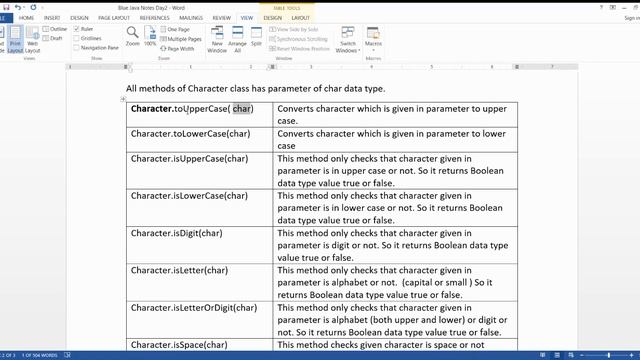Switch to Outline view

click(x=55, y=29)
